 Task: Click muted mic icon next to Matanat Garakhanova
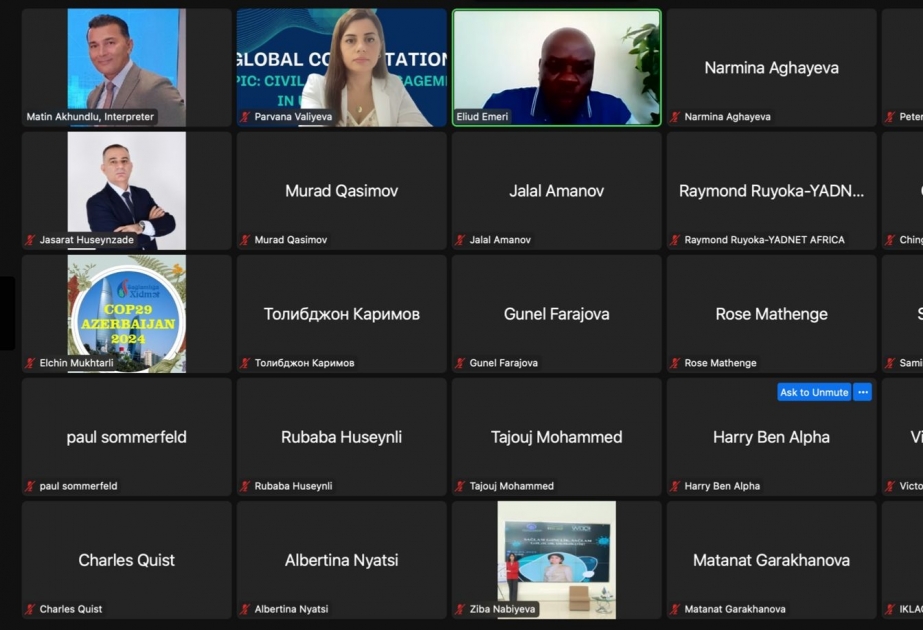tap(675, 609)
